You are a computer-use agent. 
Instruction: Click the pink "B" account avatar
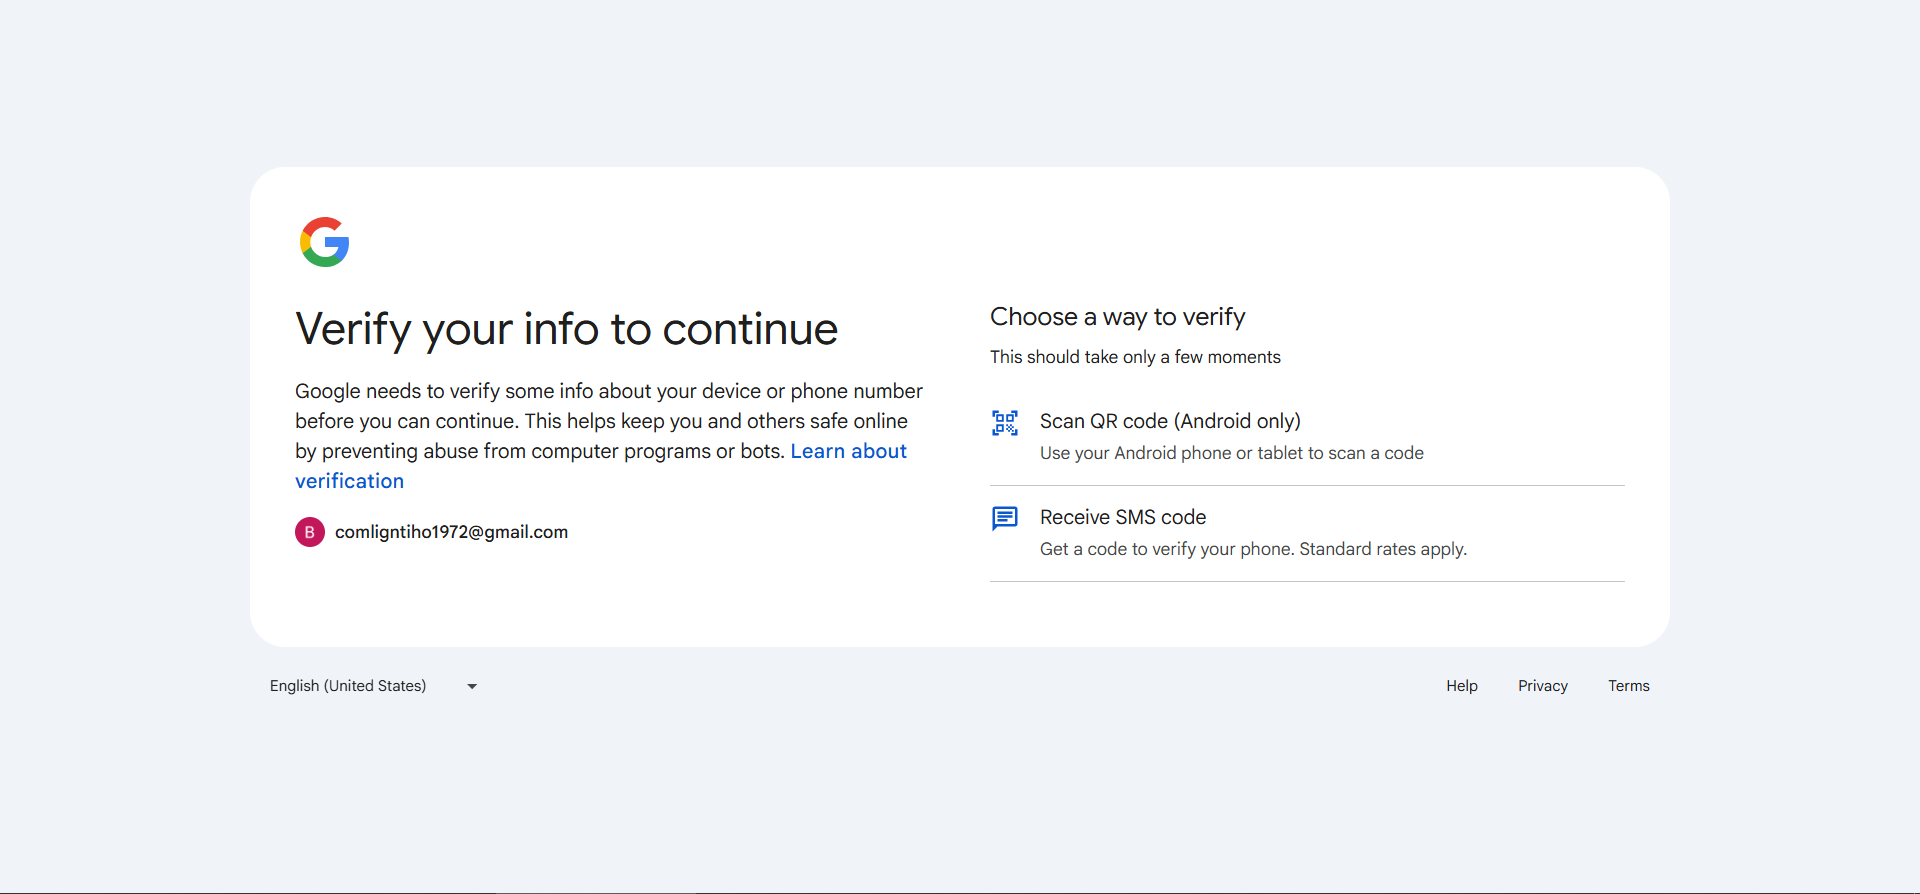coord(310,532)
